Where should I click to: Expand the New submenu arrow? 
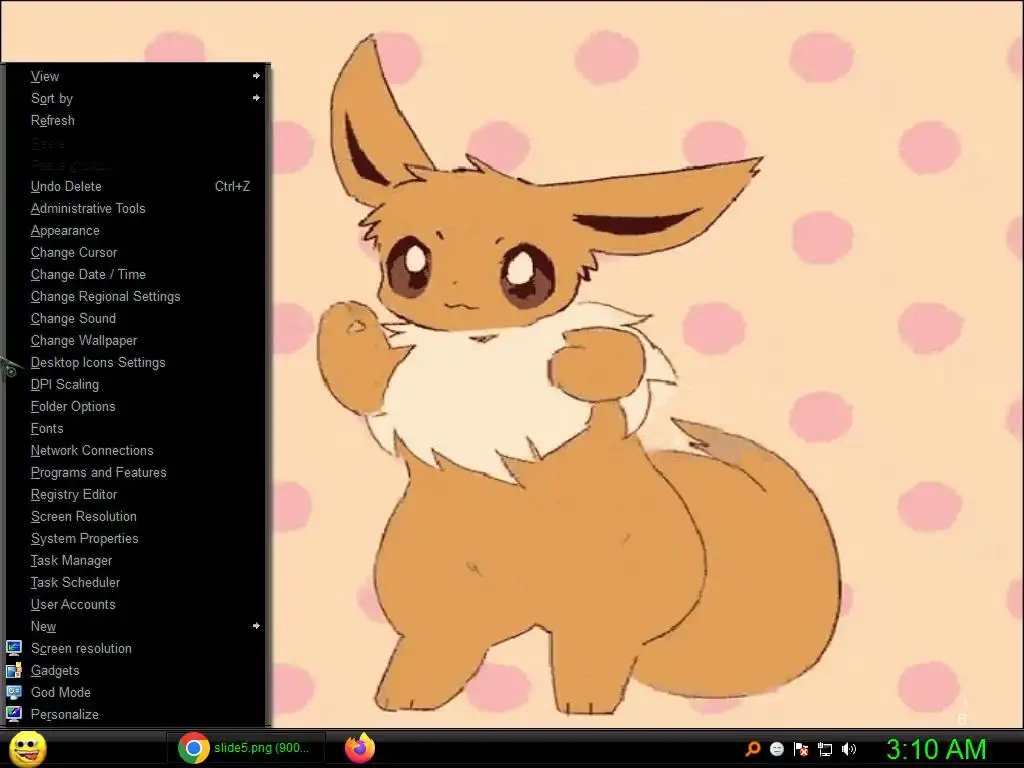tap(256, 626)
